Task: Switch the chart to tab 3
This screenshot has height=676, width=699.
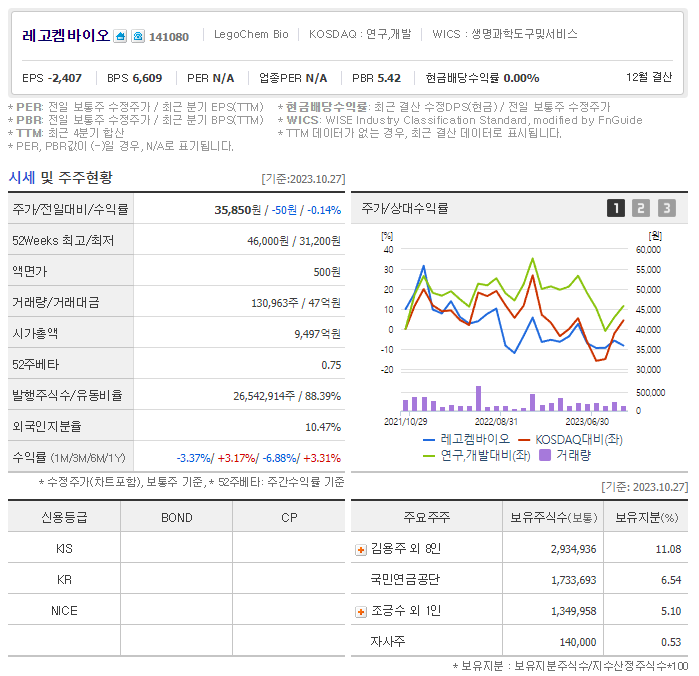Action: (x=667, y=208)
